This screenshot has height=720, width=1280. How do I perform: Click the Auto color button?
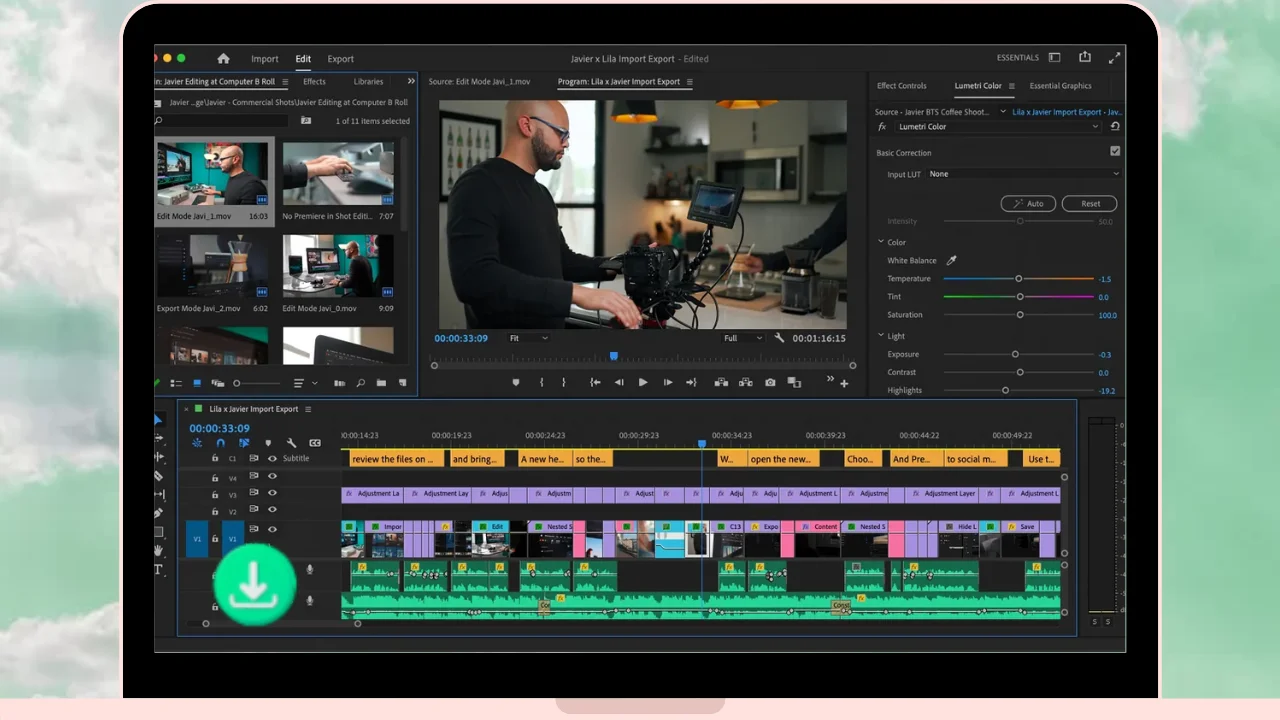point(1028,203)
